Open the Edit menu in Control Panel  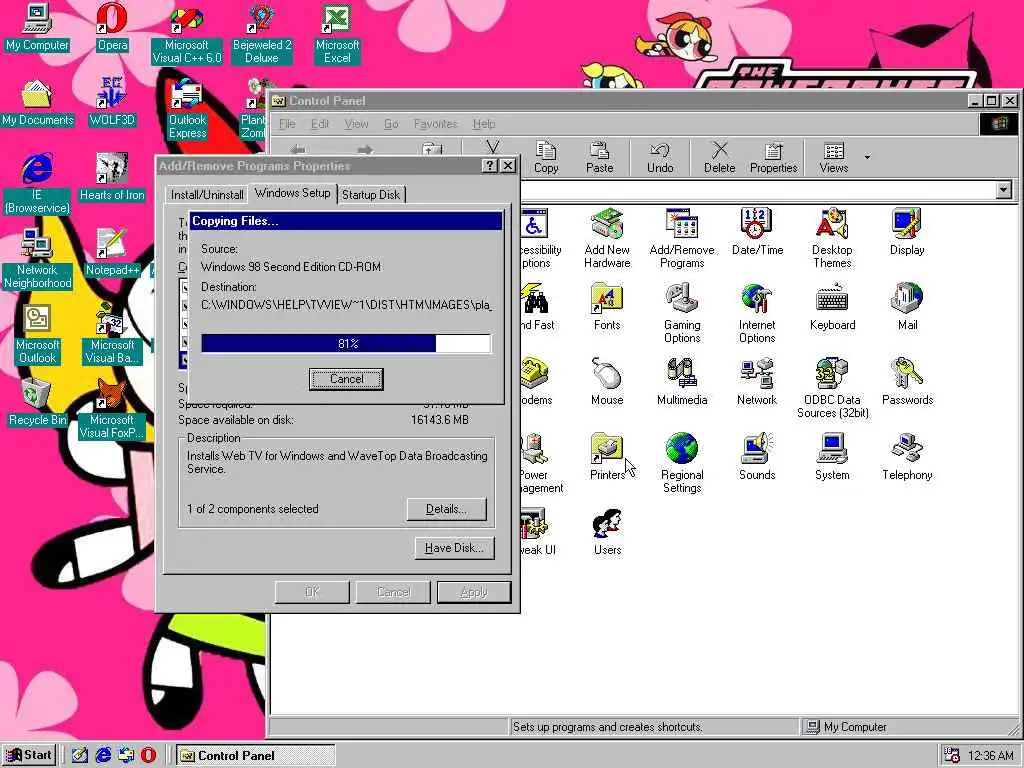319,123
